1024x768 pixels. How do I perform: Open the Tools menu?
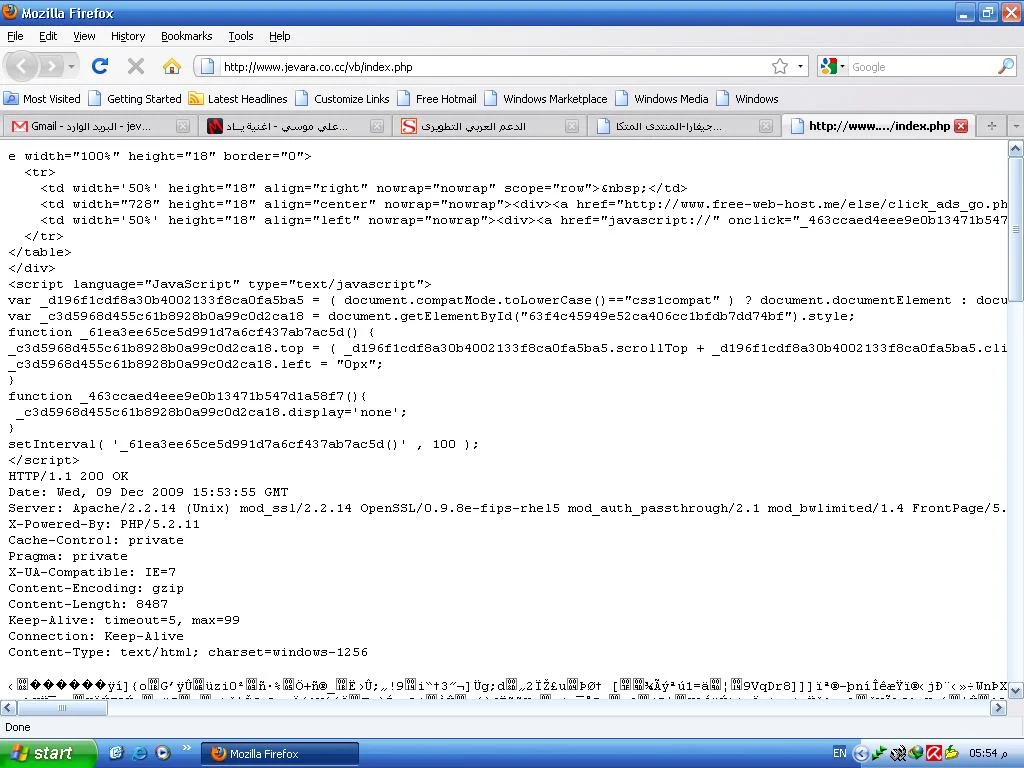(x=241, y=36)
